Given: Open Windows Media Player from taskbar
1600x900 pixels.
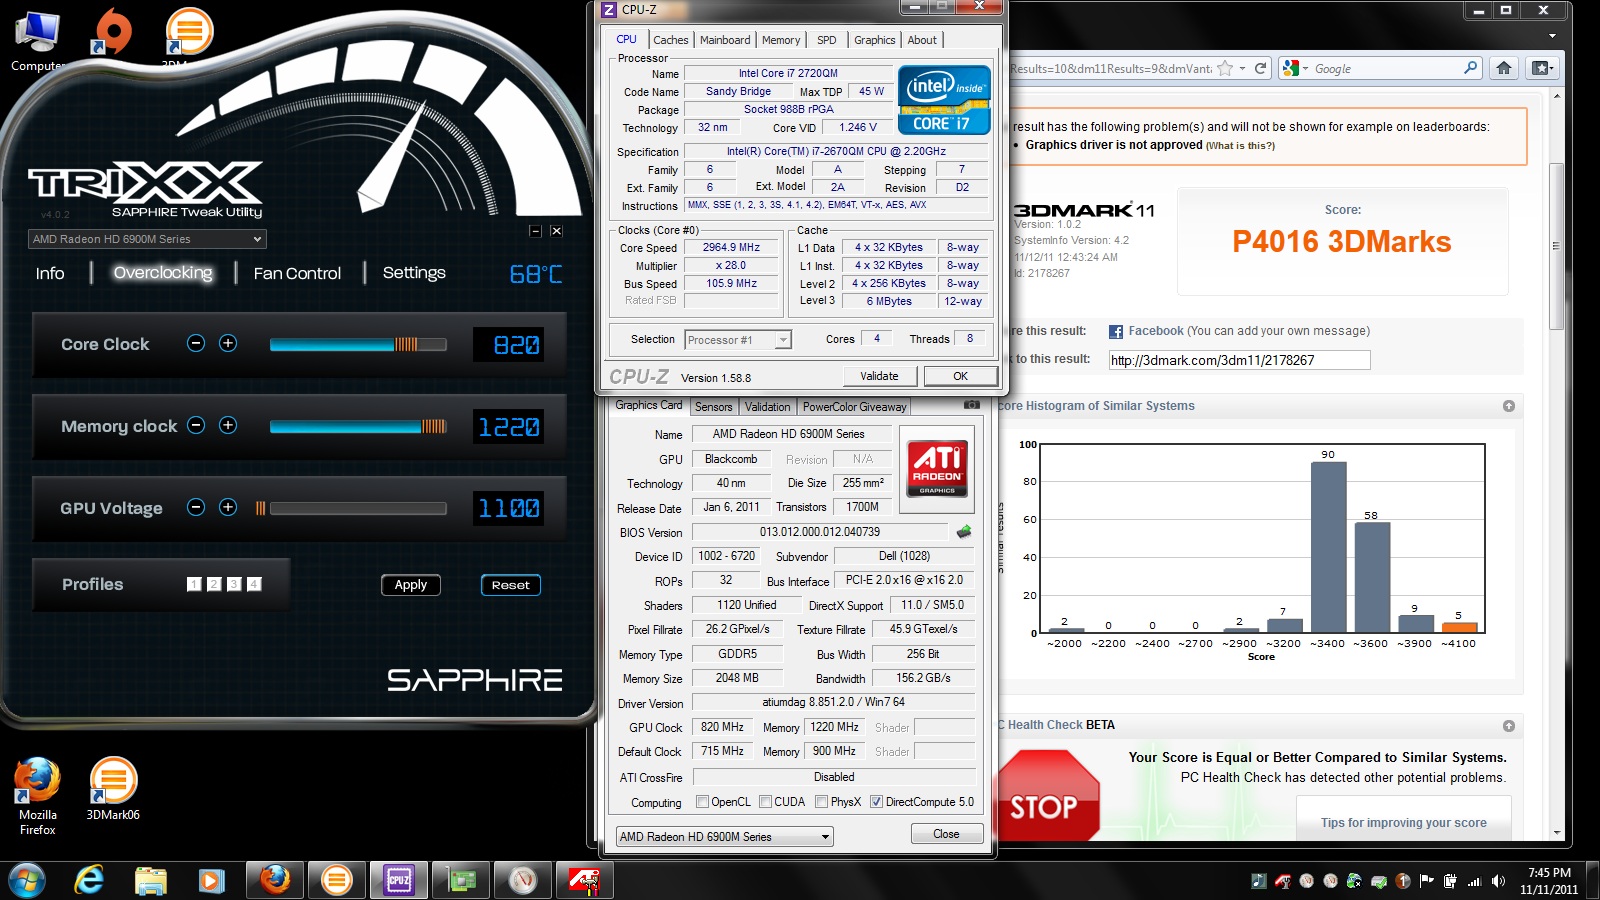Looking at the screenshot, I should pos(211,880).
